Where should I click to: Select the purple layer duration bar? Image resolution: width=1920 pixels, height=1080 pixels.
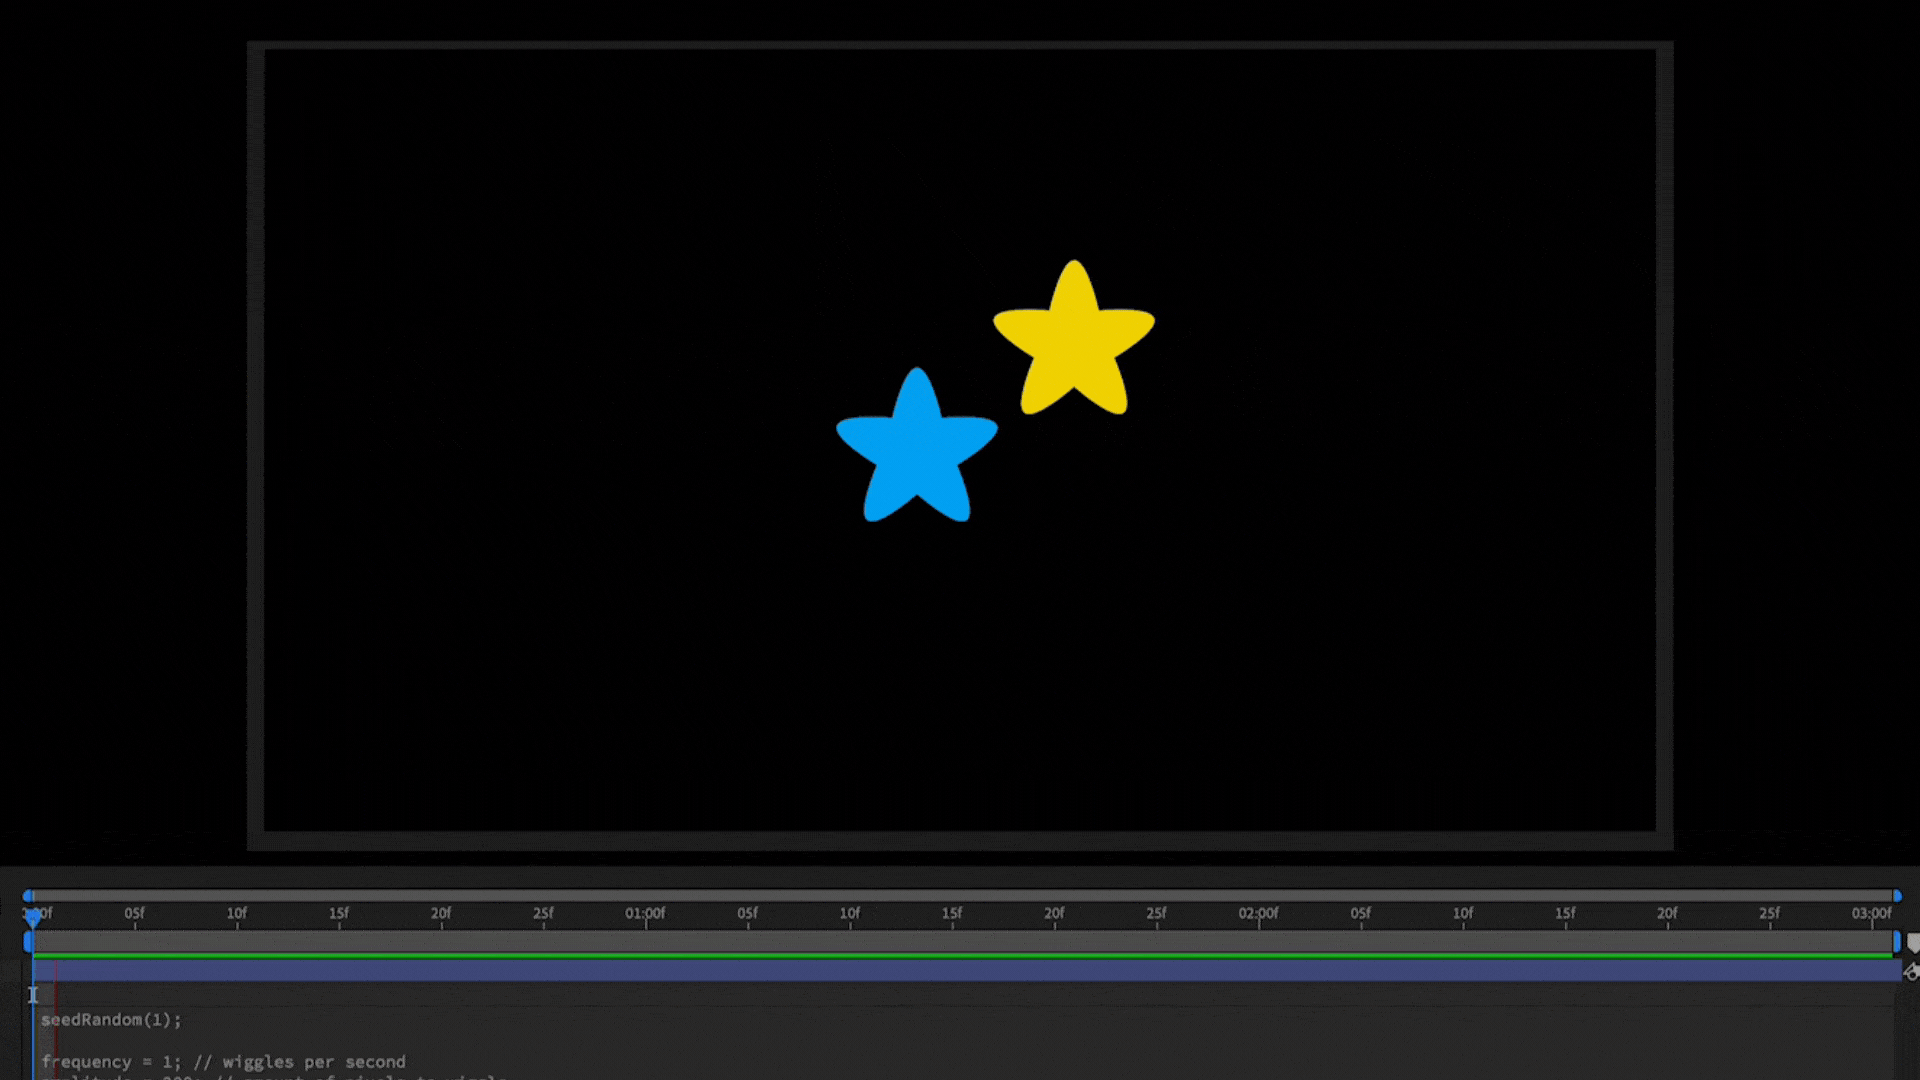pyautogui.click(x=960, y=970)
